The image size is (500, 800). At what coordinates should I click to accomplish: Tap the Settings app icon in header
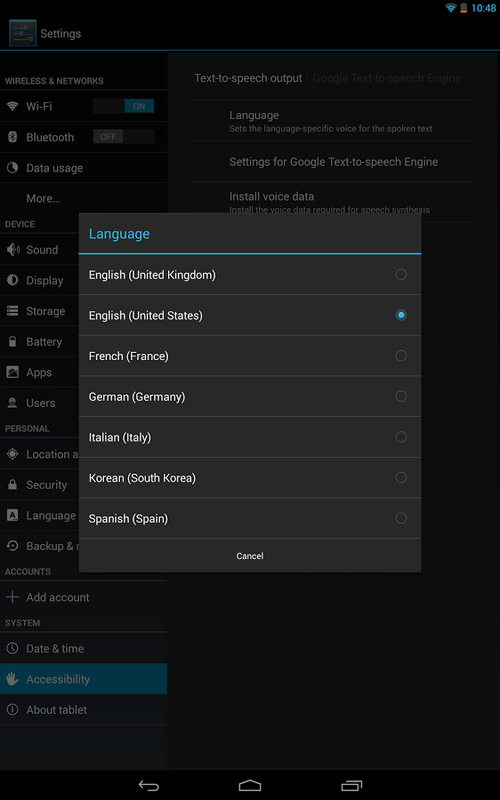pos(22,33)
